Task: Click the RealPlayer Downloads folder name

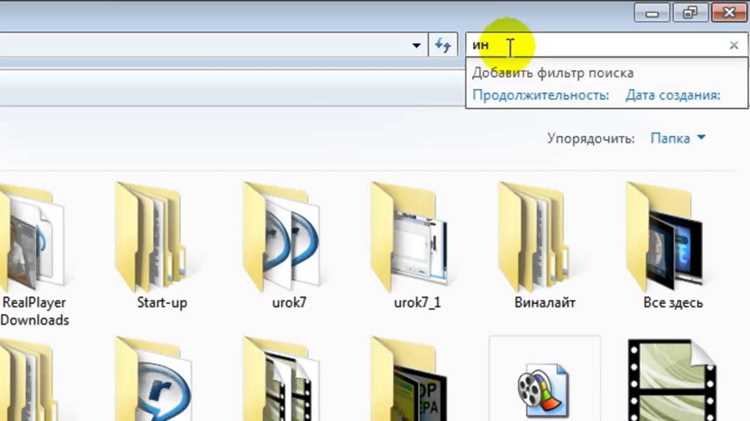Action: [34, 311]
